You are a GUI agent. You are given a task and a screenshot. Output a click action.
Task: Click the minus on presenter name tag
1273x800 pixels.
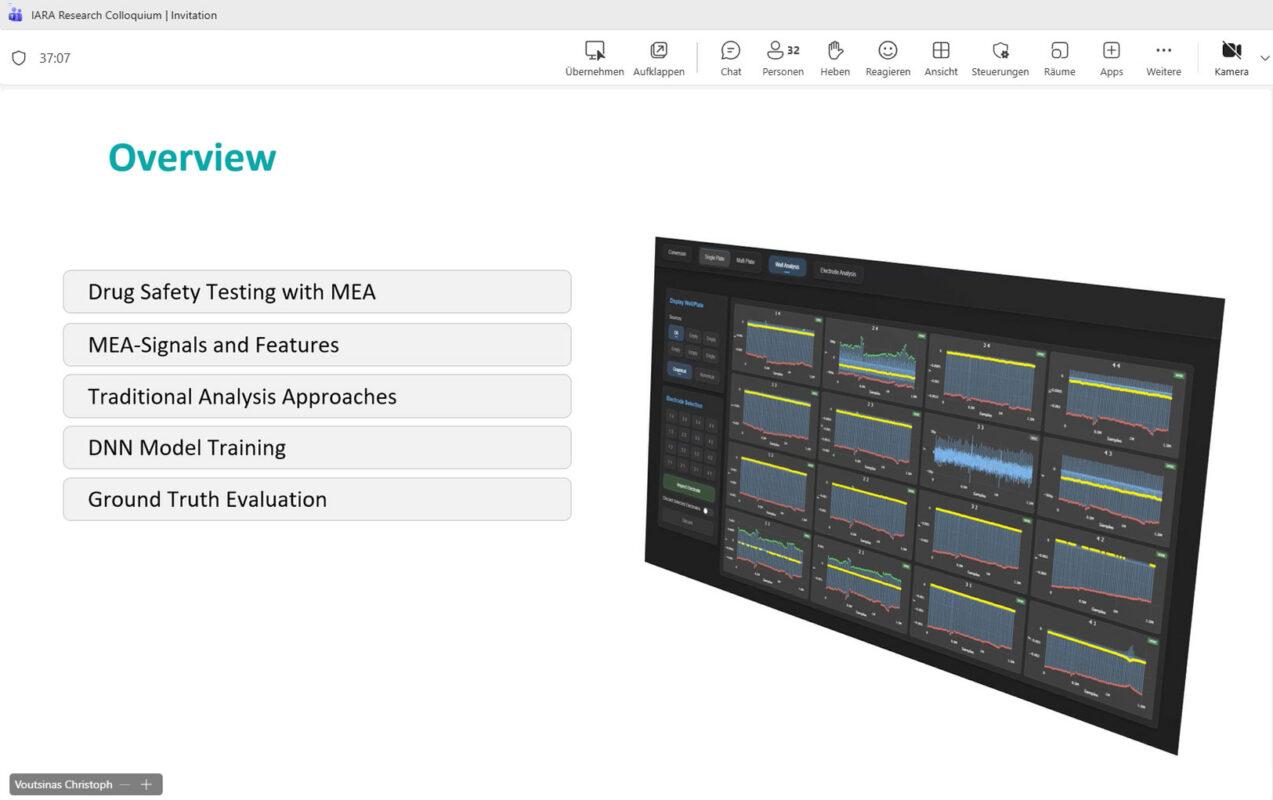(x=125, y=785)
